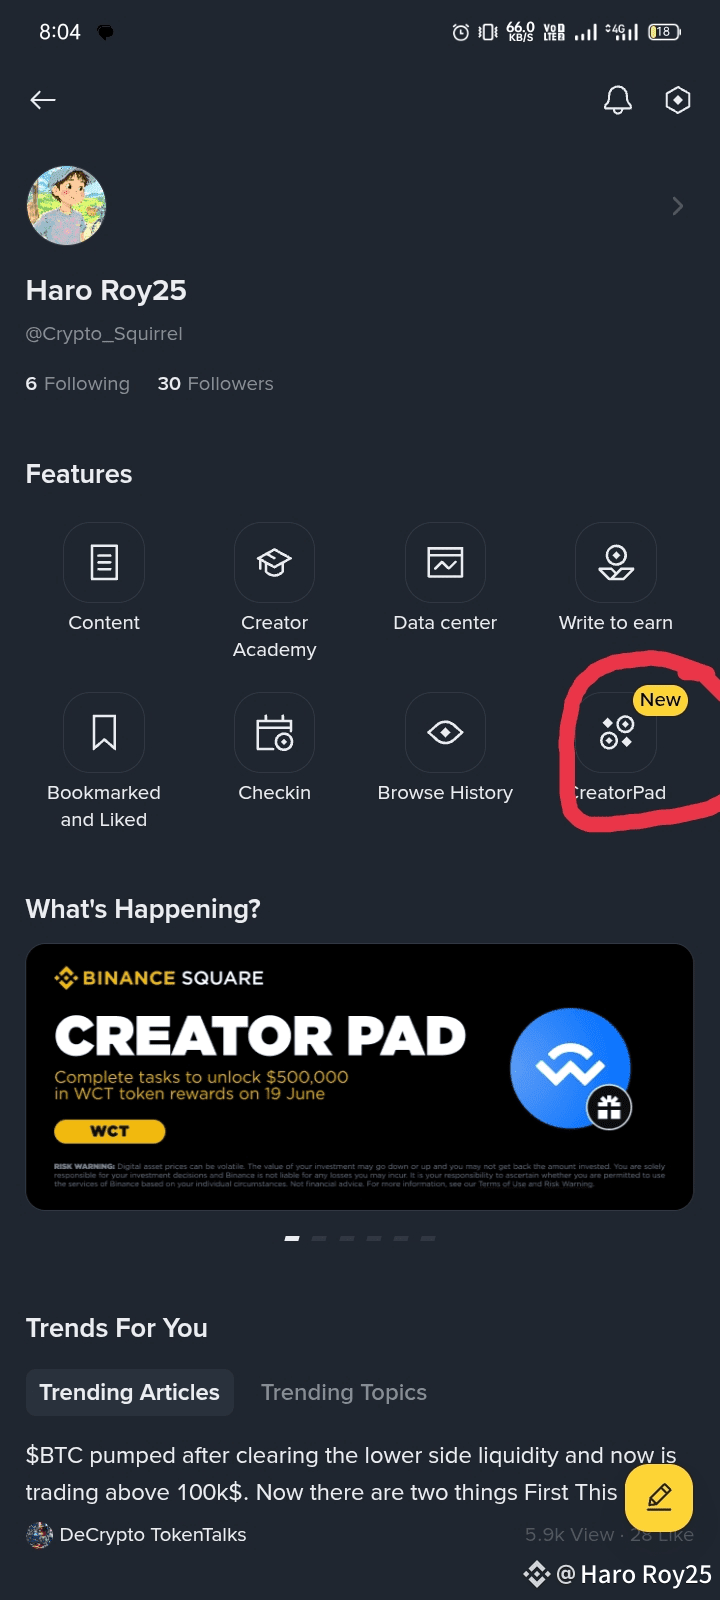Open notifications bell icon
Image resolution: width=720 pixels, height=1600 pixels.
(x=618, y=100)
